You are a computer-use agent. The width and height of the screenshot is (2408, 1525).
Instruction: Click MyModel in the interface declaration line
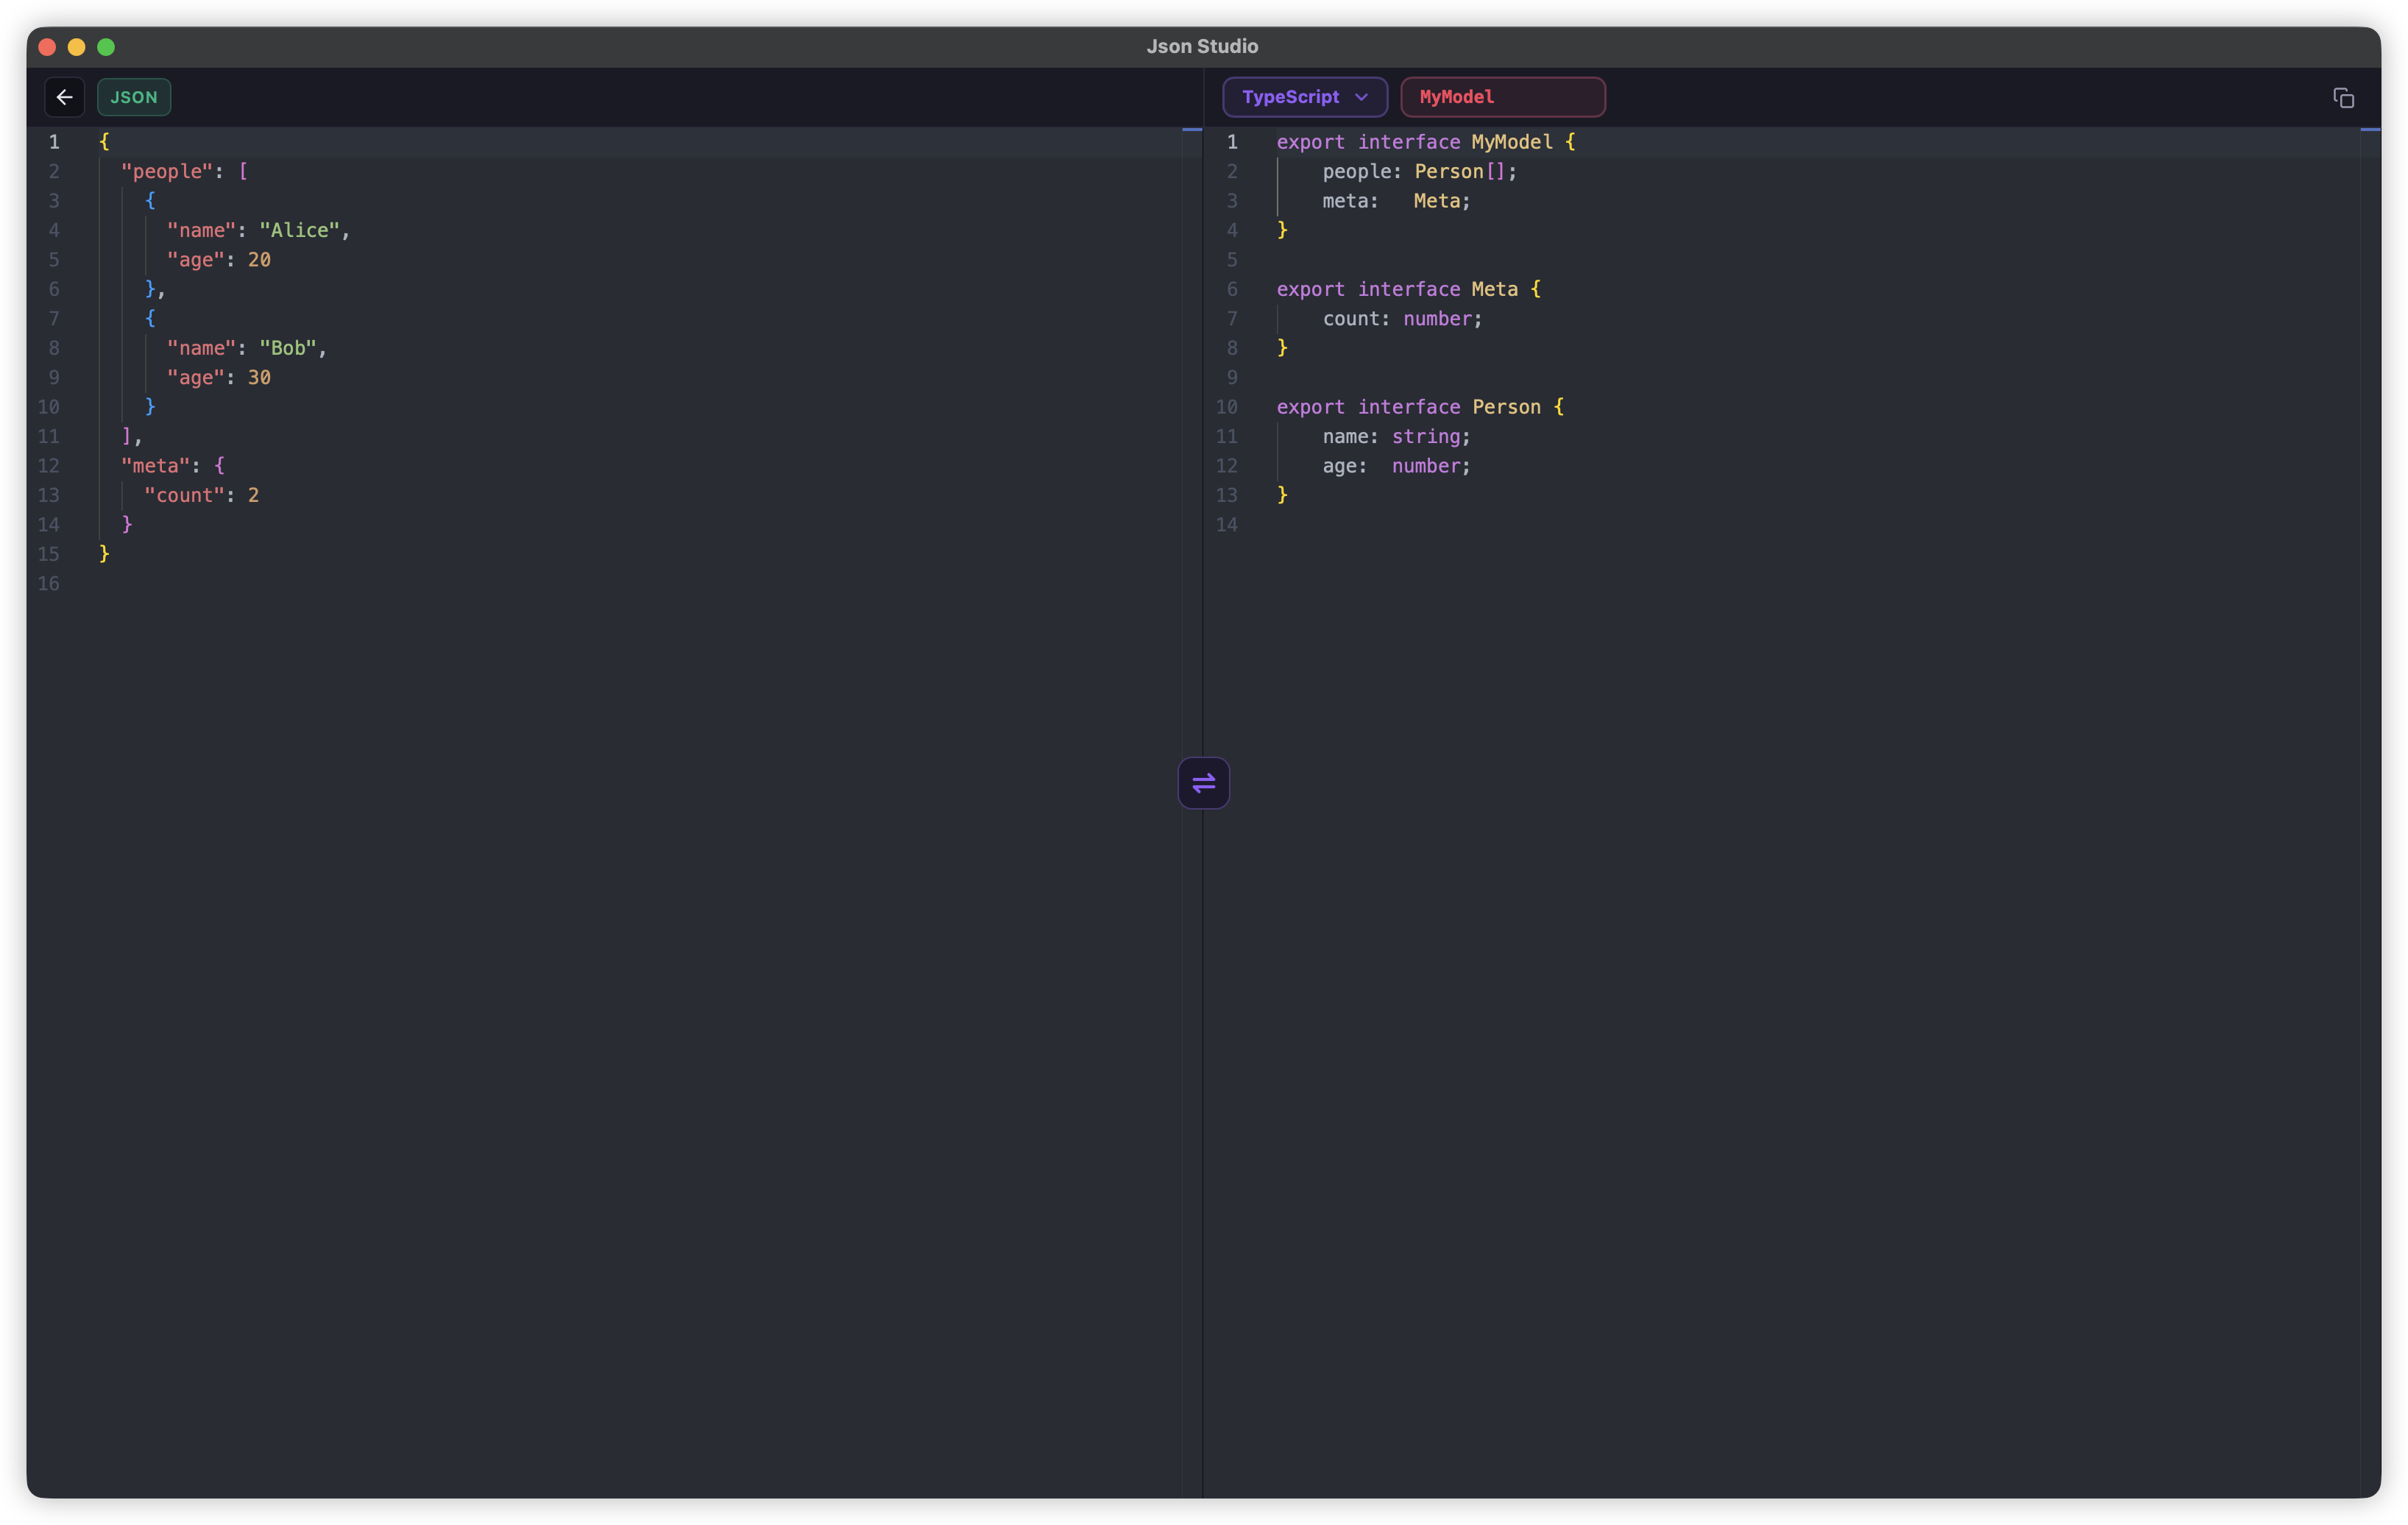tap(1512, 142)
